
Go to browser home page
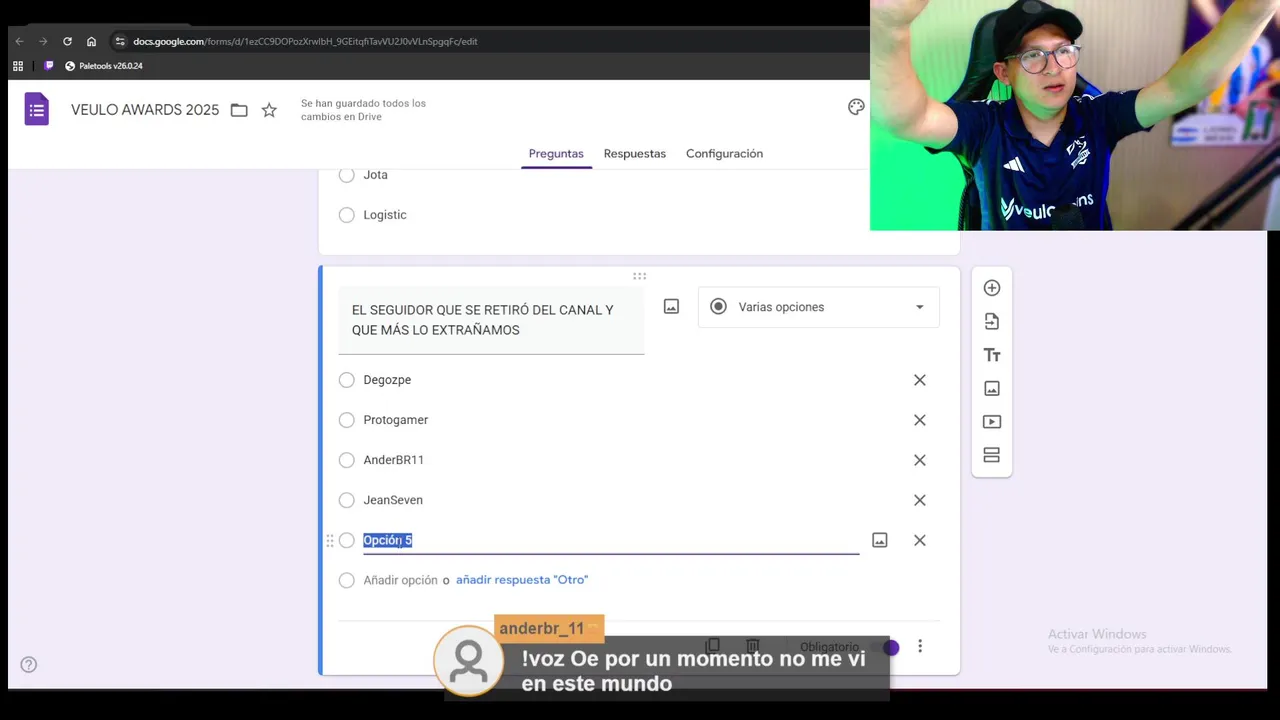tap(91, 41)
